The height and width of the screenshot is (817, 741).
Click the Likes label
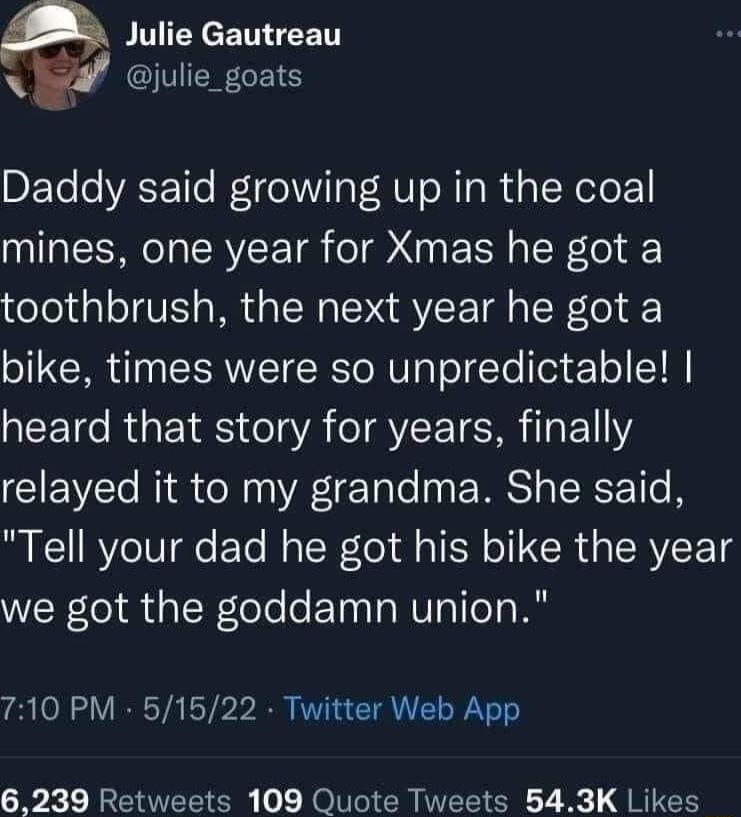click(665, 798)
